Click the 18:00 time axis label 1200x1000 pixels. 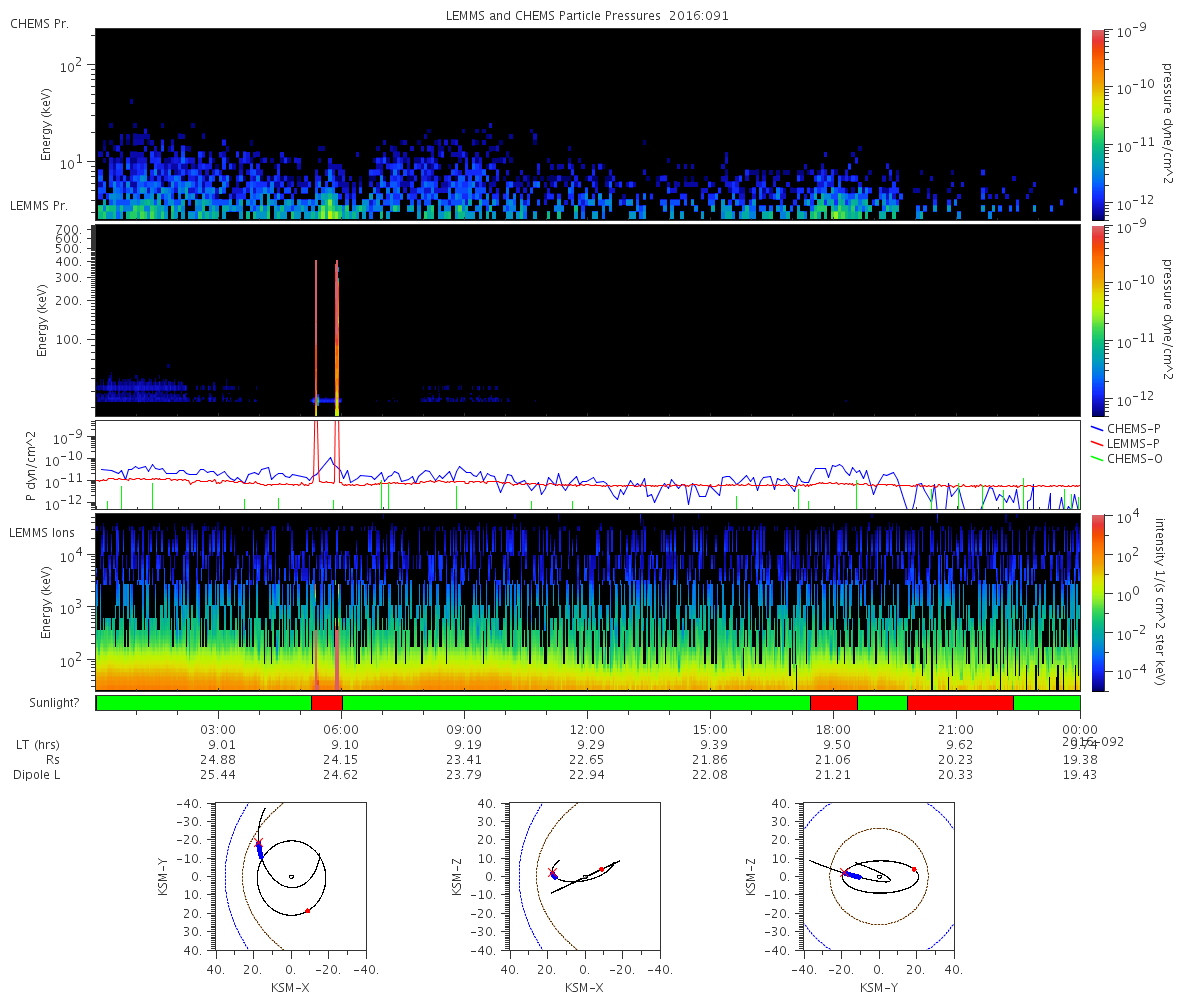point(833,728)
